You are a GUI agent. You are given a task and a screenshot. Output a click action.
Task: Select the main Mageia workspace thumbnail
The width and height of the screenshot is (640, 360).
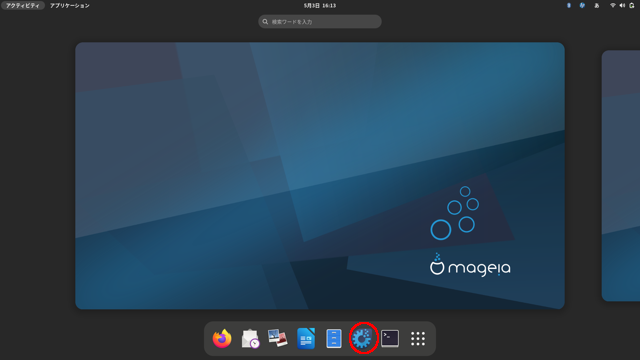(x=320, y=176)
